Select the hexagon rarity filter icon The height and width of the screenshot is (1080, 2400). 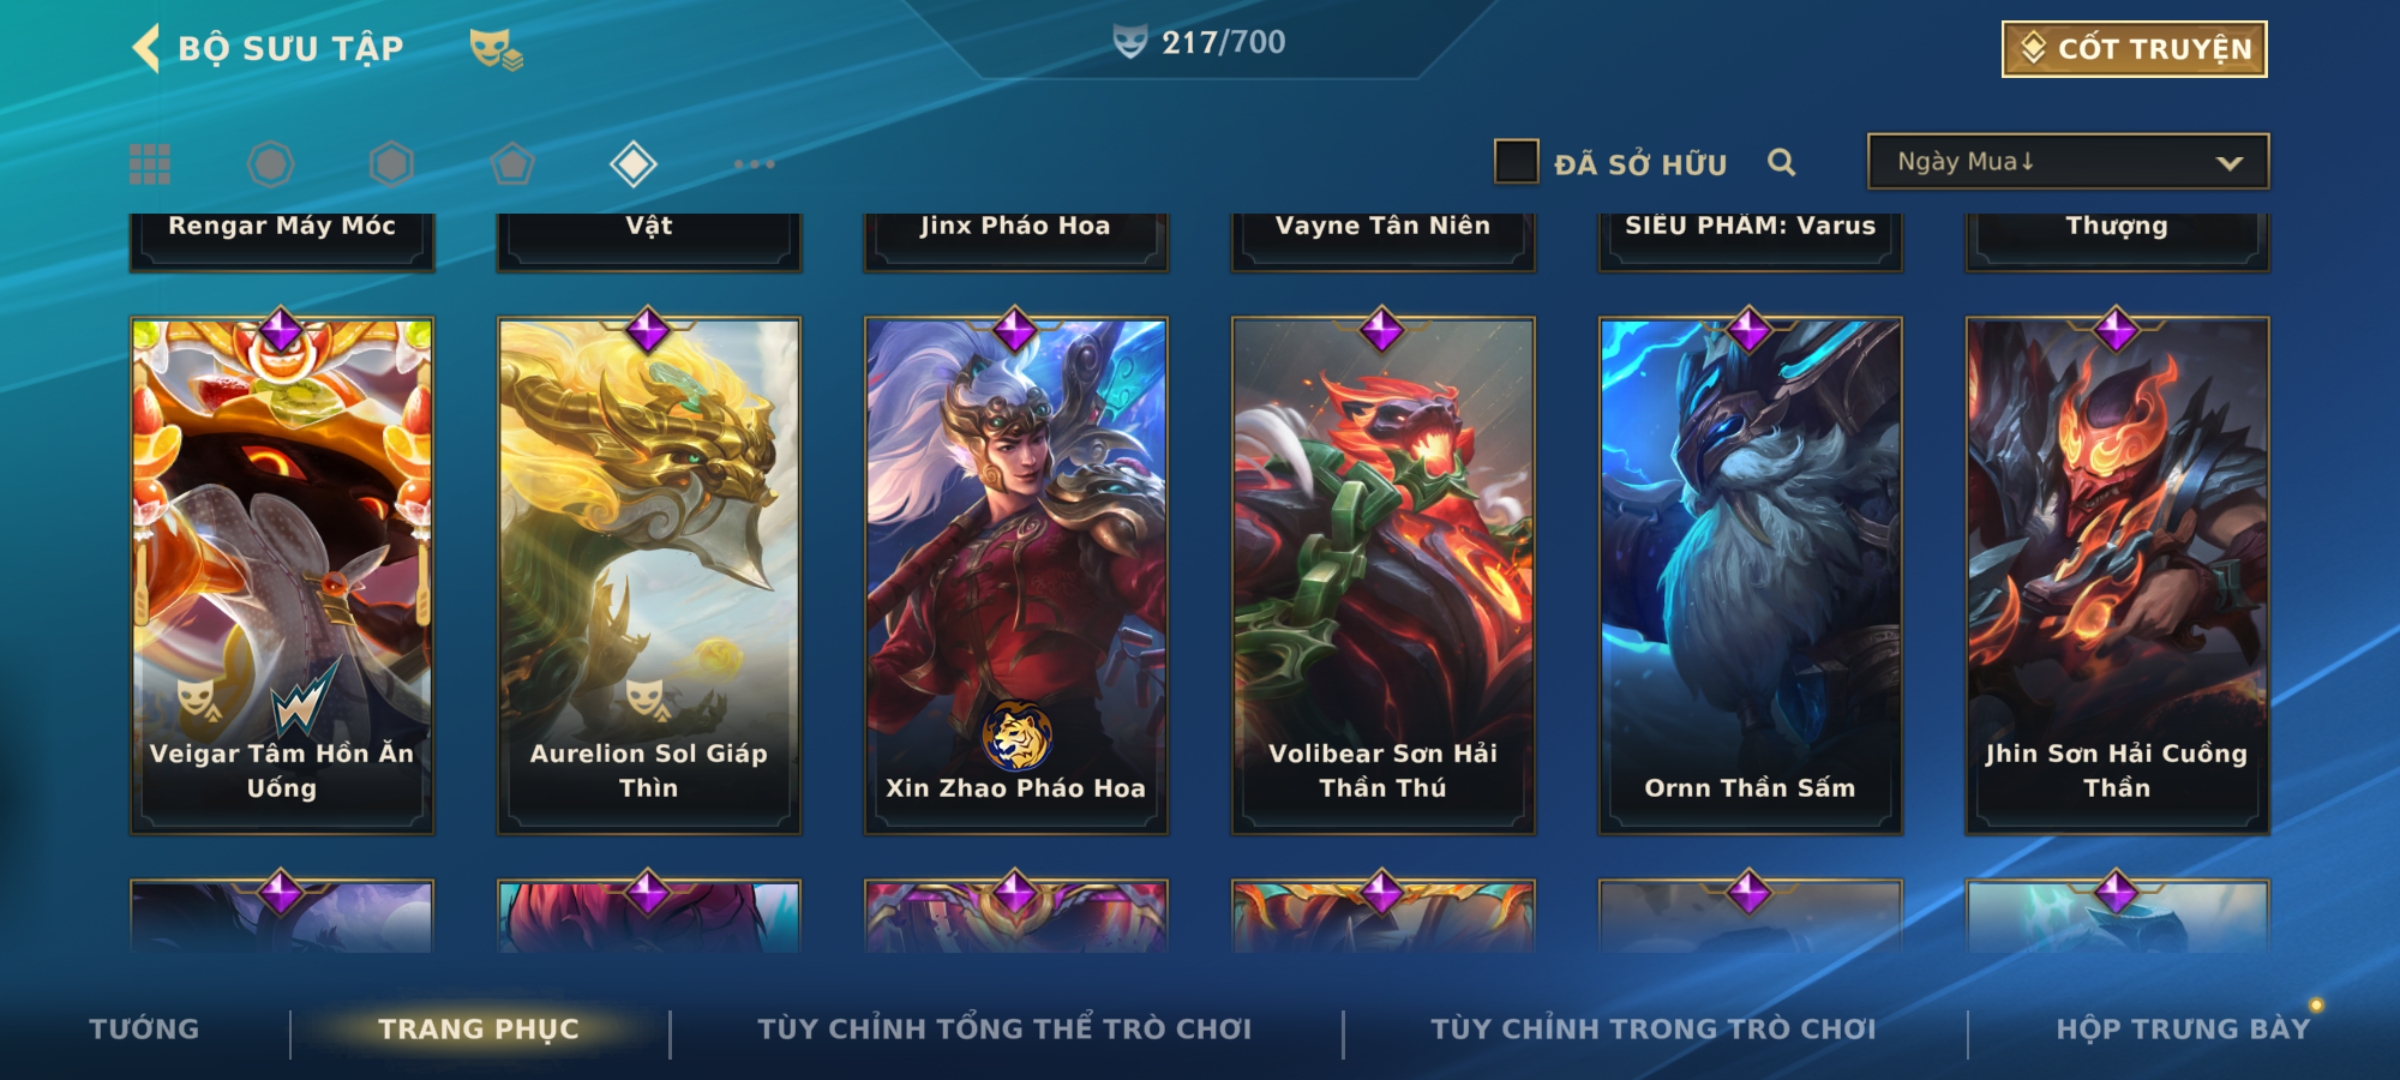pyautogui.click(x=391, y=164)
